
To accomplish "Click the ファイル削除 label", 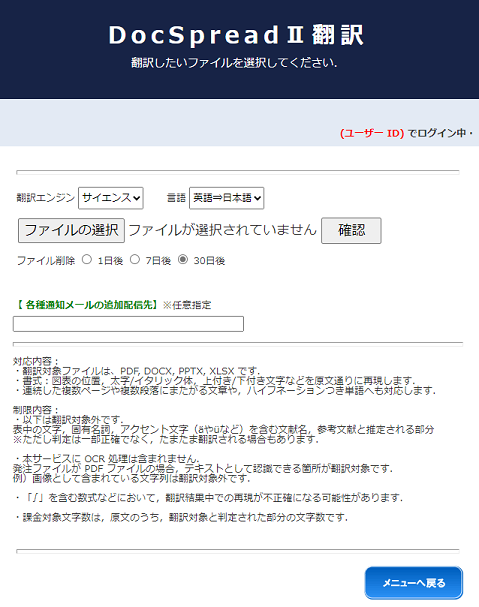I will coord(46,261).
